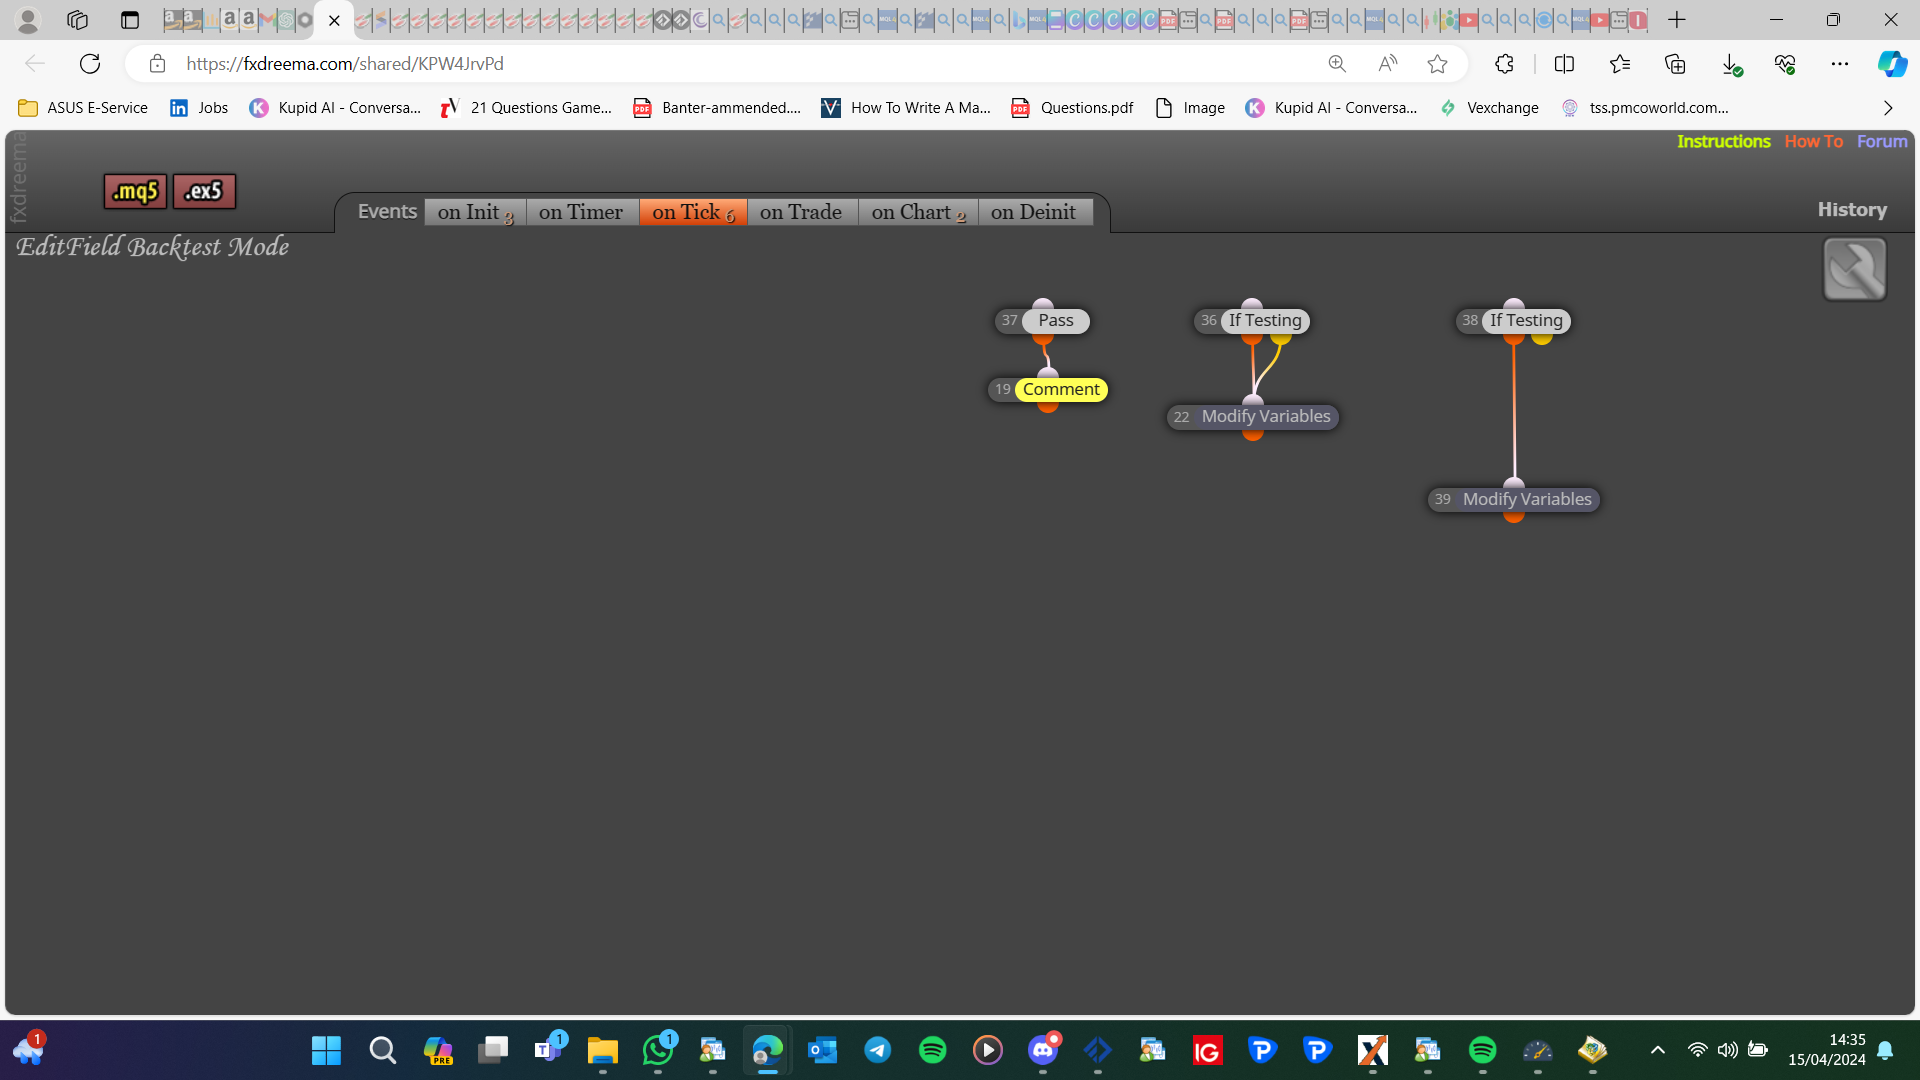Open a new browser tab
This screenshot has width=1920, height=1080.
click(x=1677, y=20)
